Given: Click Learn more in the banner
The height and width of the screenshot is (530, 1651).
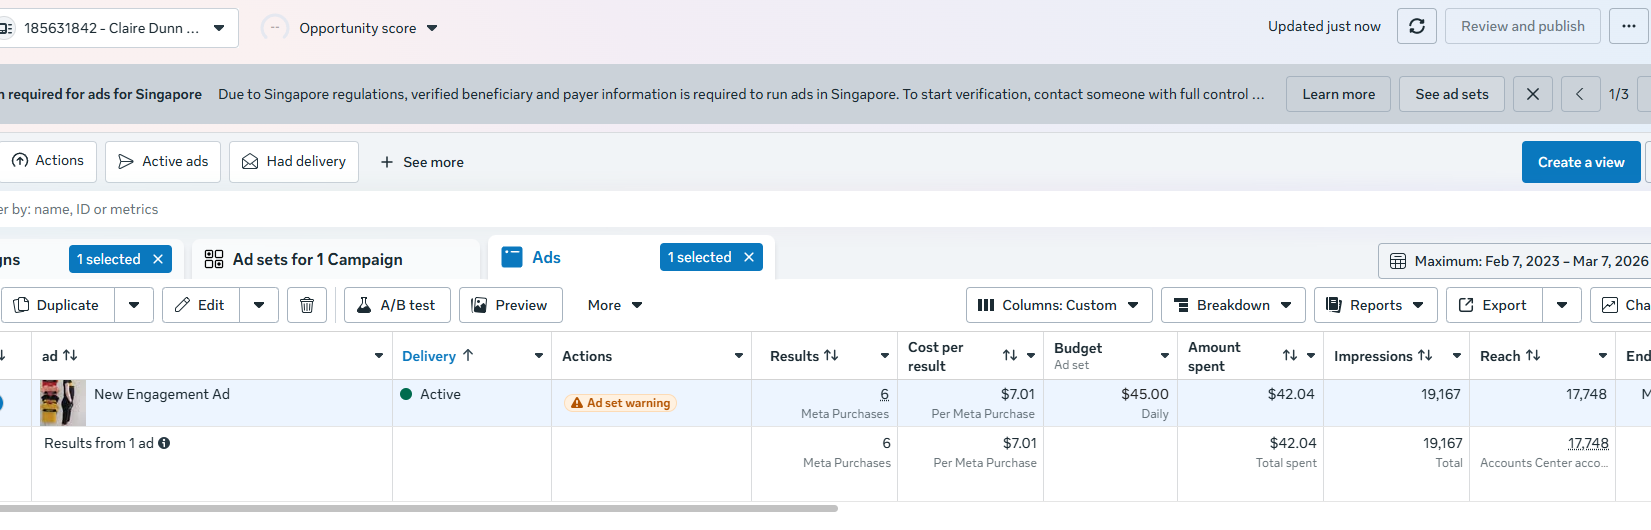Looking at the screenshot, I should click(x=1338, y=94).
